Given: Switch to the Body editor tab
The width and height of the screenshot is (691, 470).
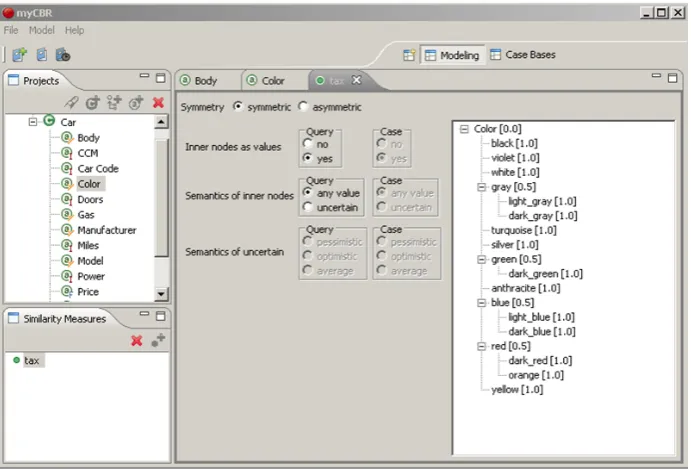Looking at the screenshot, I should tap(206, 81).
